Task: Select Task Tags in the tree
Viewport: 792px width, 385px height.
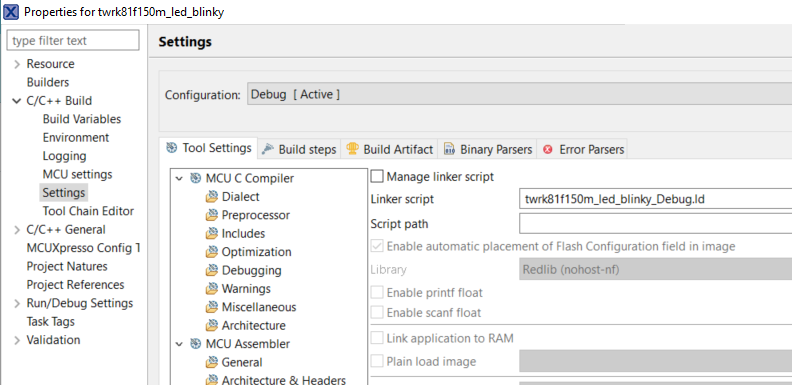Action: pos(51,321)
